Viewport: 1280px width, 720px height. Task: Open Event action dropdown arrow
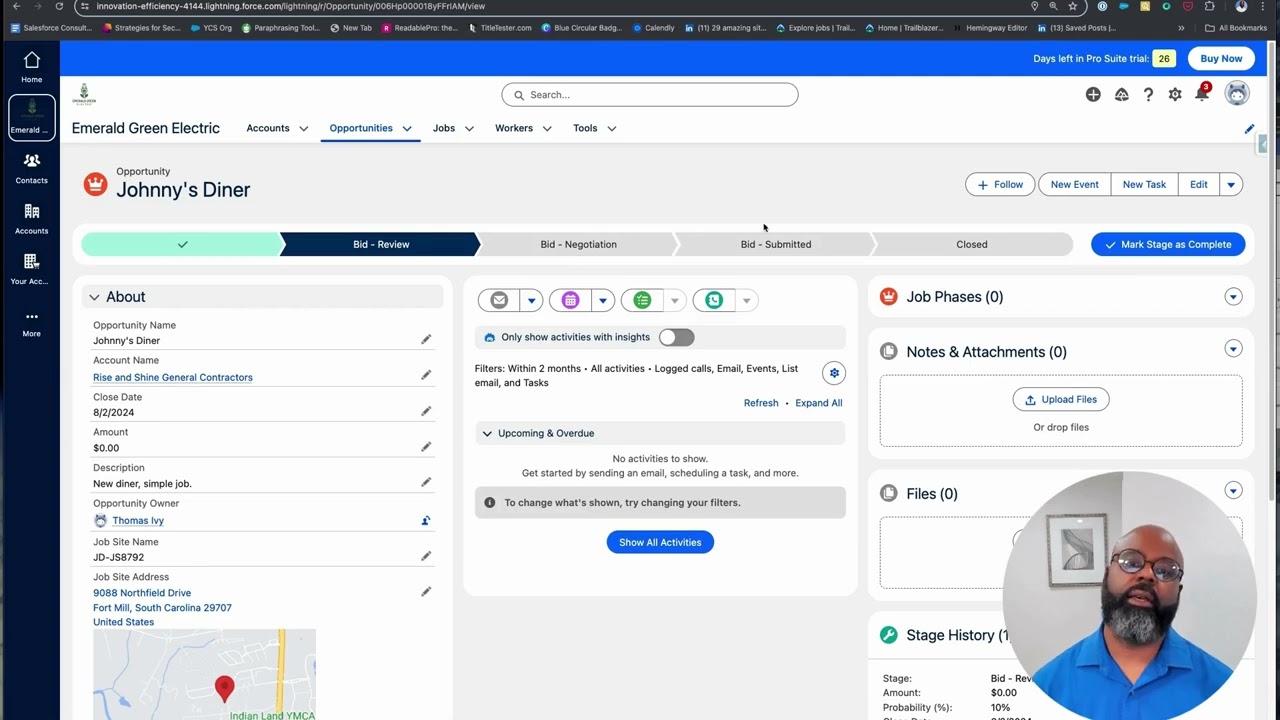click(x=602, y=300)
